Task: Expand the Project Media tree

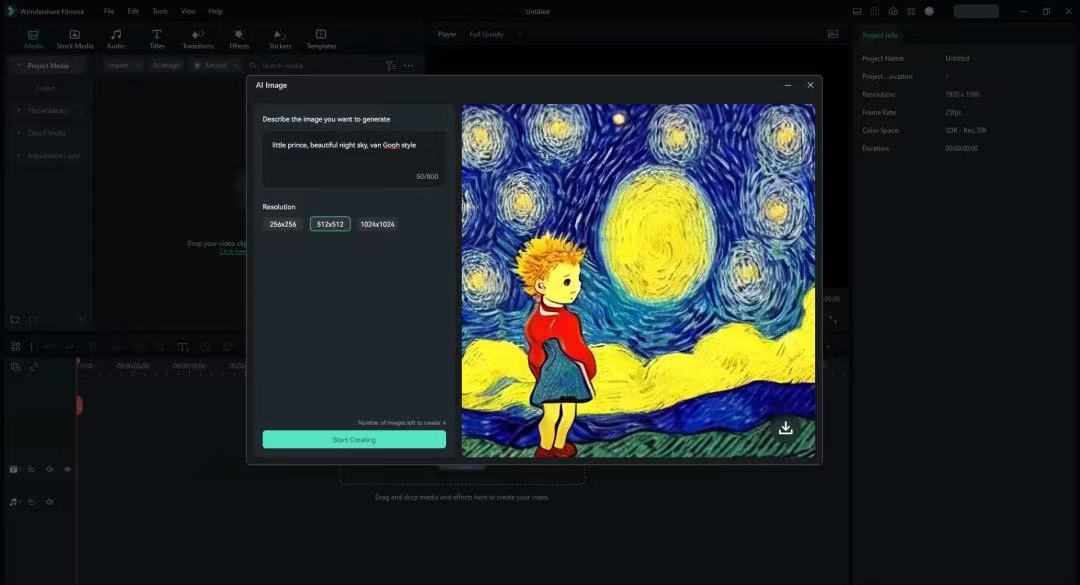Action: pos(19,66)
